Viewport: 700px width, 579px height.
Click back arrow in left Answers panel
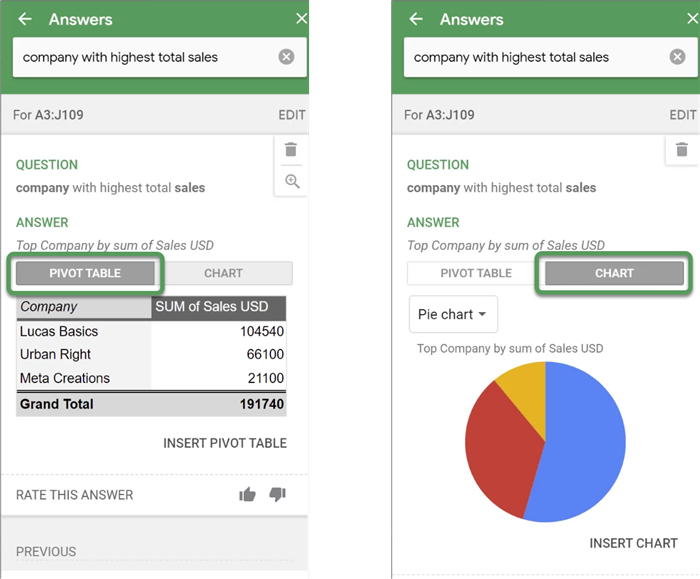click(25, 19)
